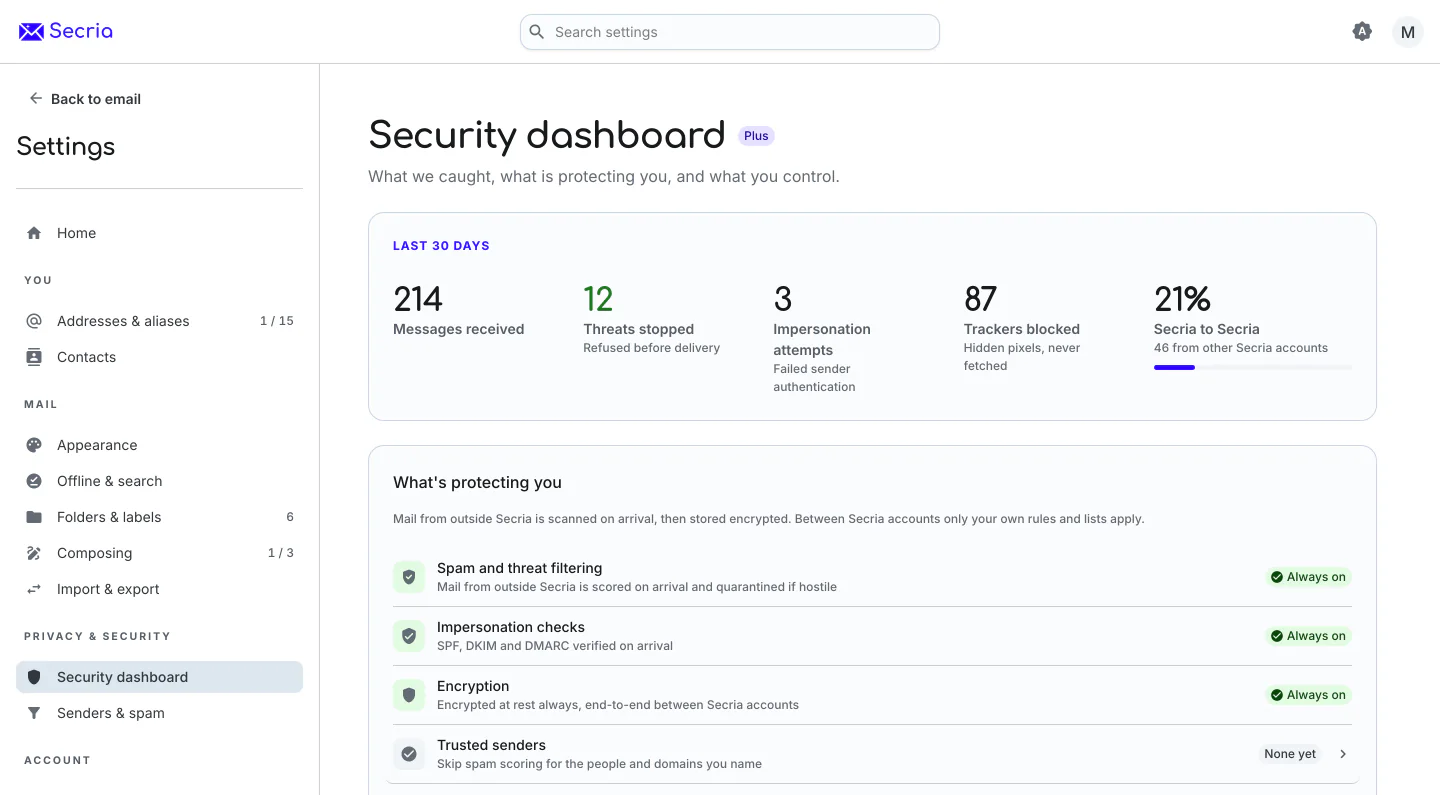Click 46 from other Secria accounts text

click(x=1241, y=348)
